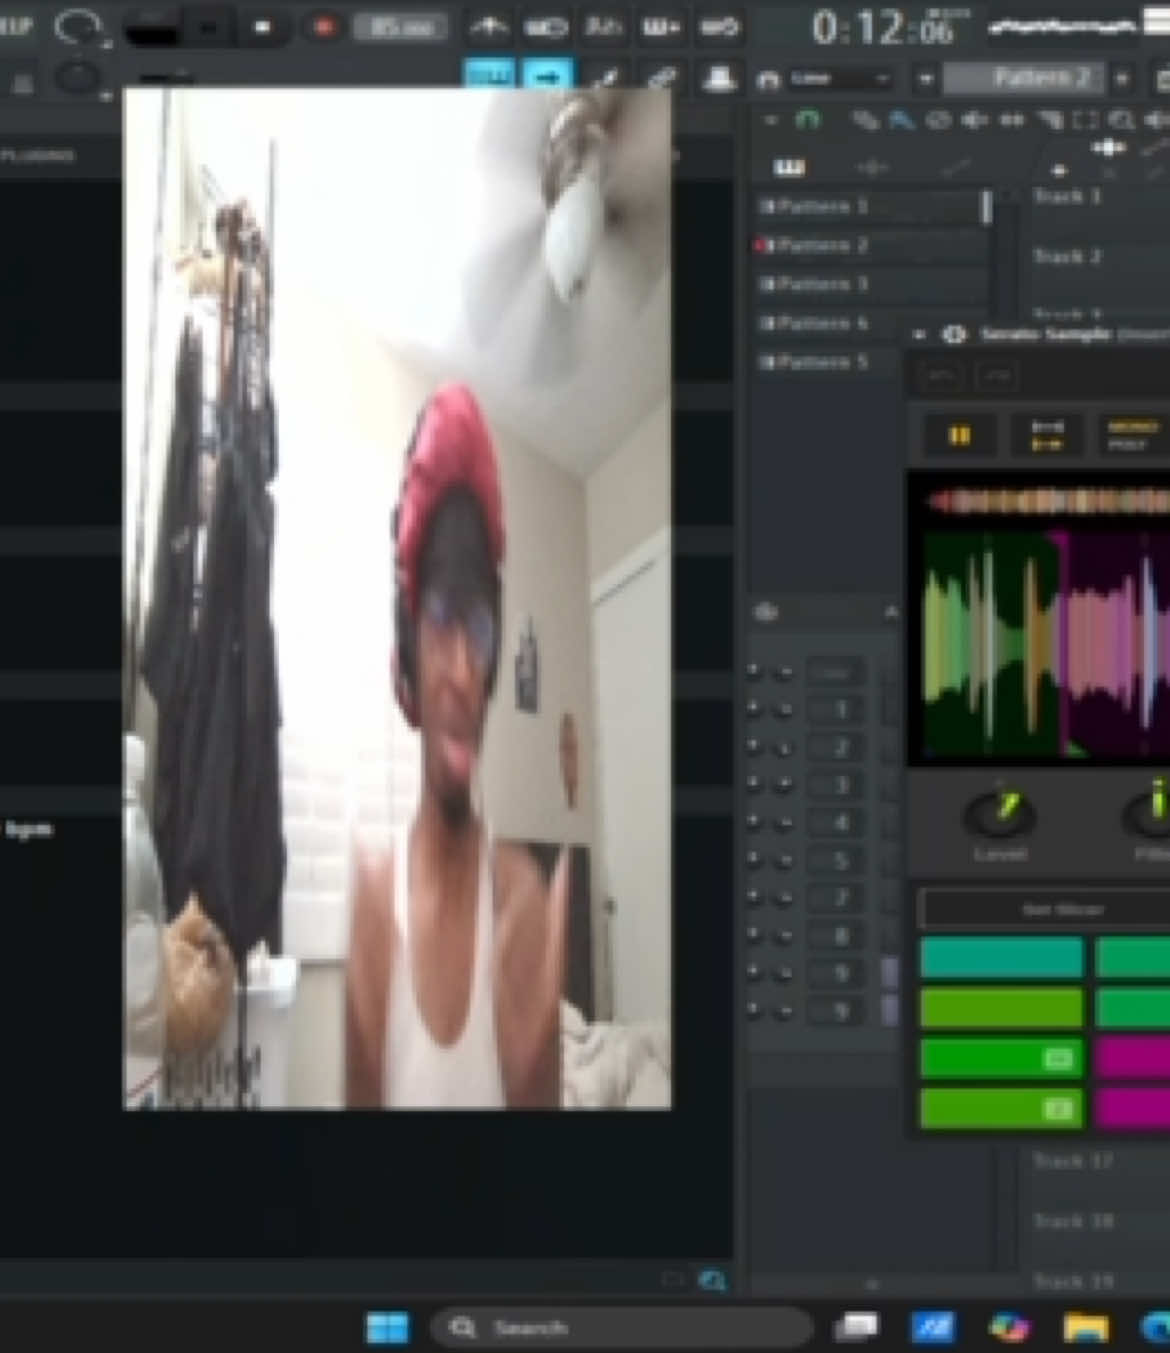Toggle the left dot button in row numbered 1
The height and width of the screenshot is (1353, 1170).
[753, 709]
